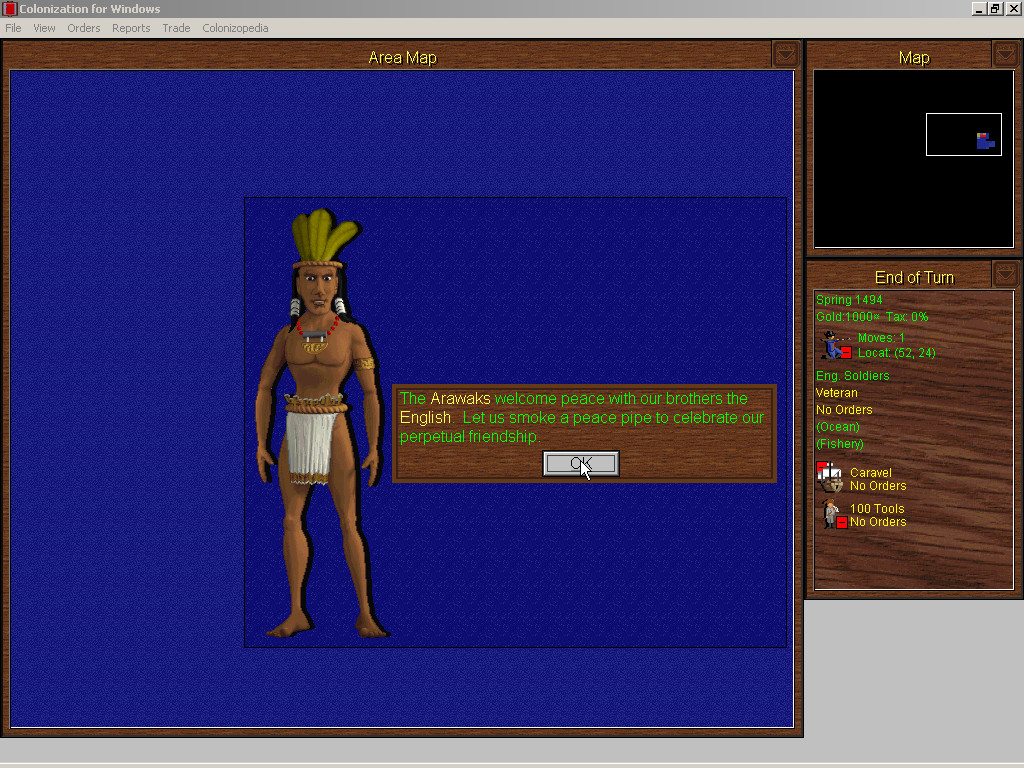1024x768 pixels.
Task: Select the Caravel ship icon
Action: (x=829, y=477)
